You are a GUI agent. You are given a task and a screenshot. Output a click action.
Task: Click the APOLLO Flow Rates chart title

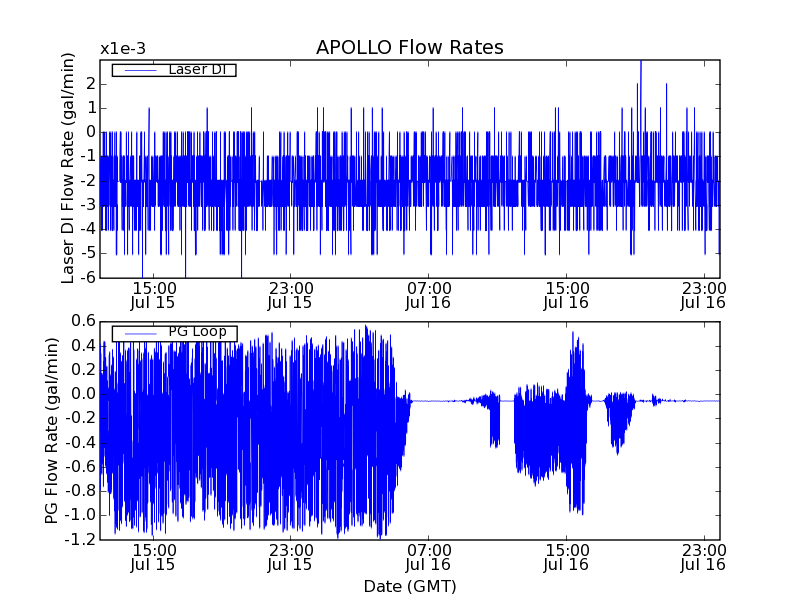[x=409, y=47]
